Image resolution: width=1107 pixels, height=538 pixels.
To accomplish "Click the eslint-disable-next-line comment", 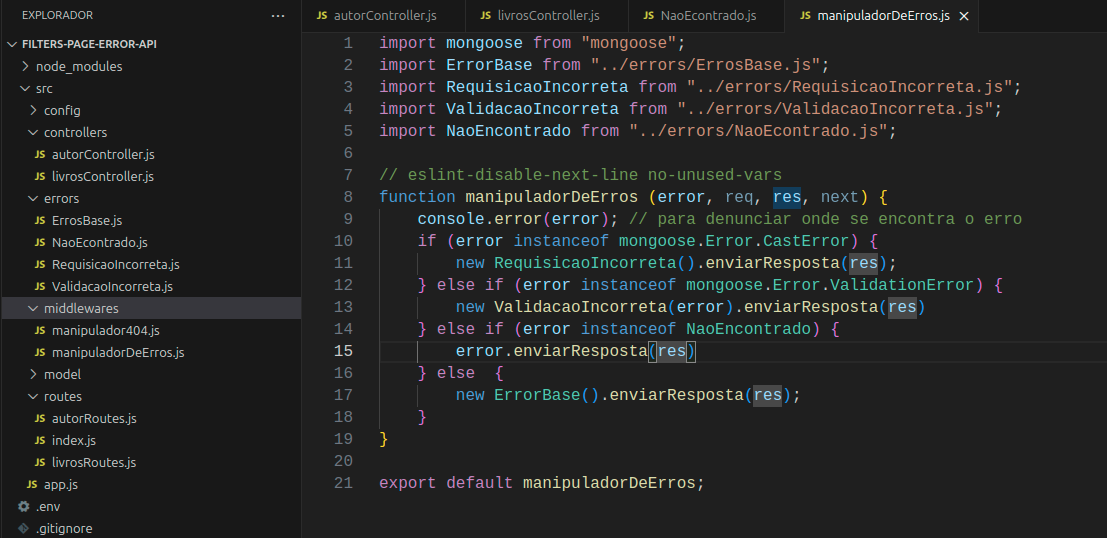I will click(x=580, y=175).
